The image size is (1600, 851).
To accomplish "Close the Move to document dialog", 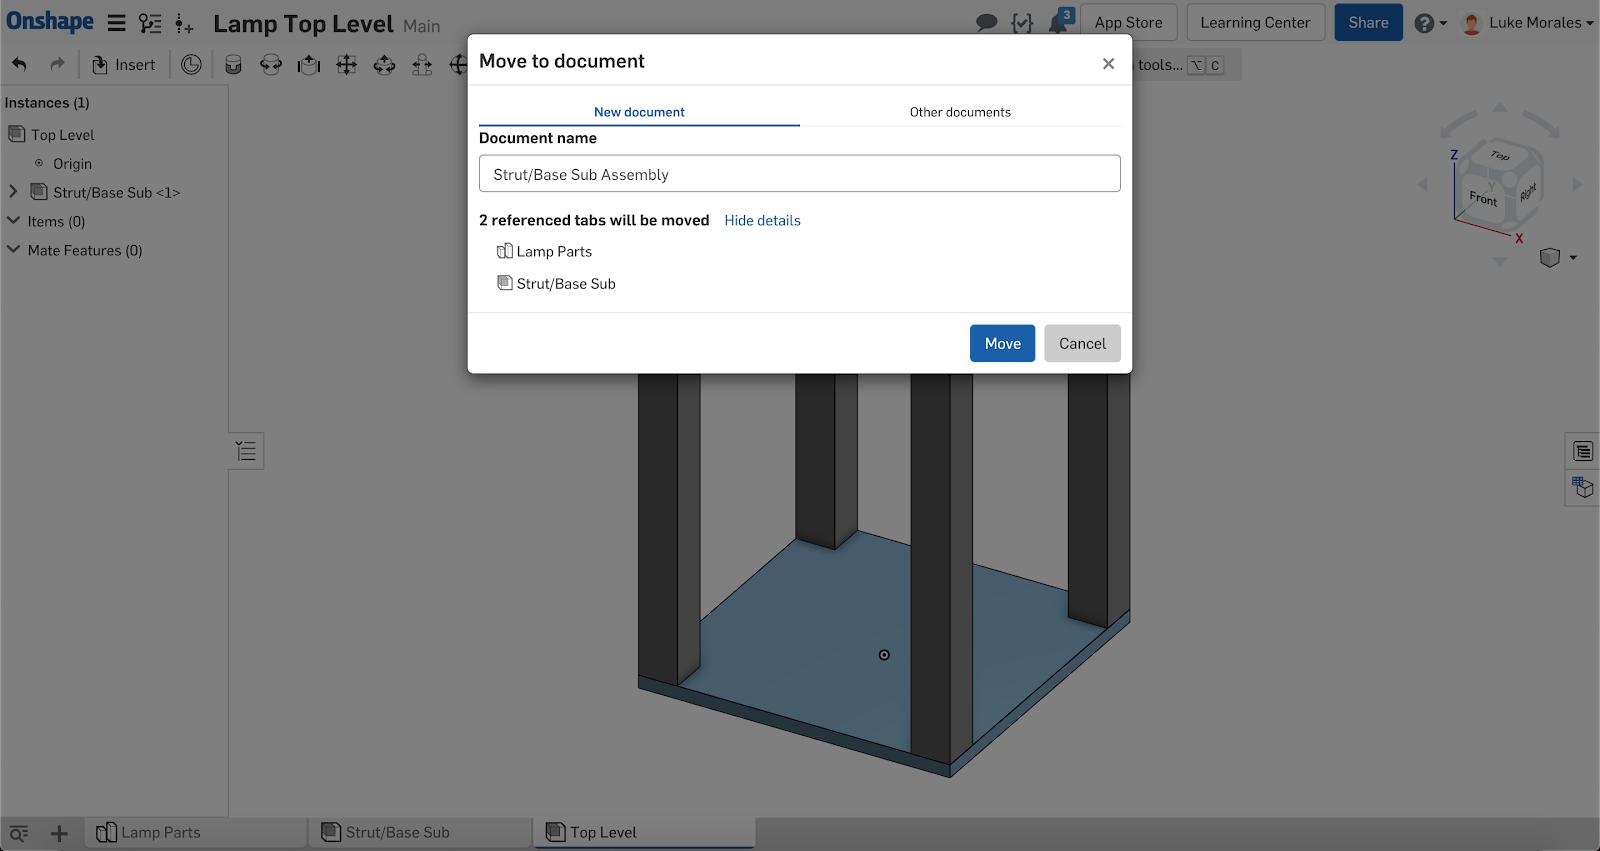I will tap(1108, 63).
